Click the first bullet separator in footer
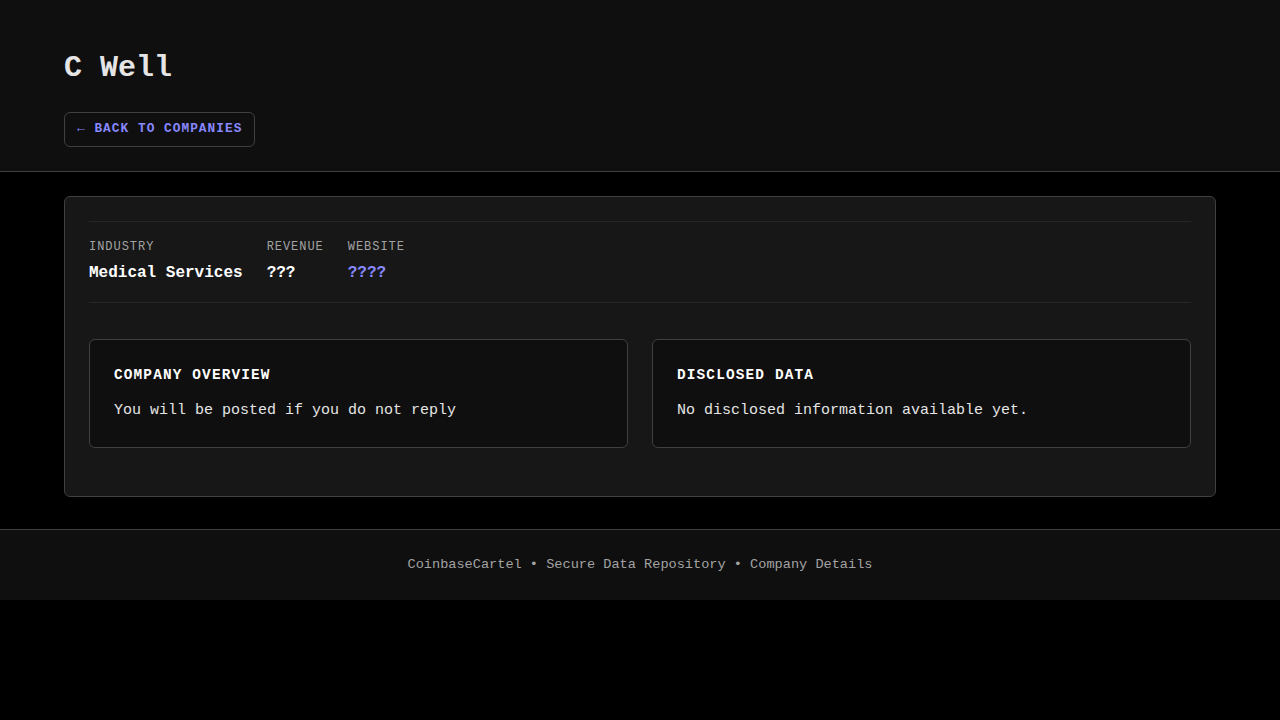 [534, 564]
